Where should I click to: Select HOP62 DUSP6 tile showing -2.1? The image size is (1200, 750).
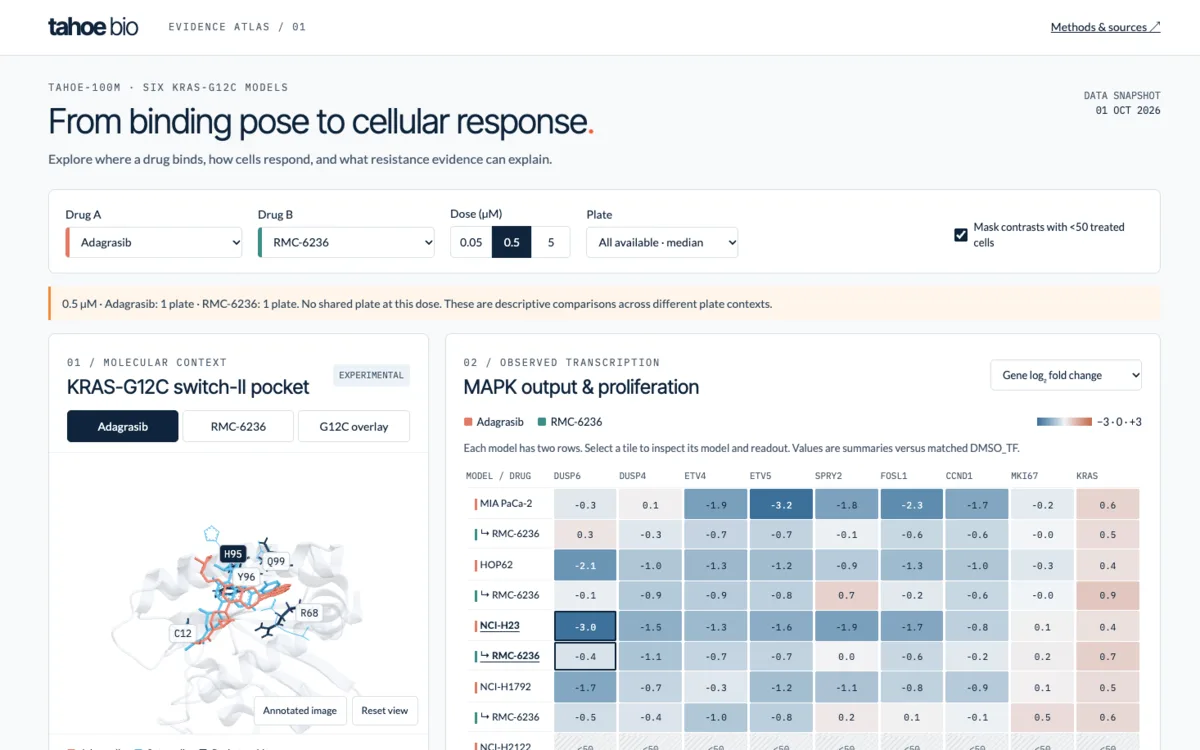(x=585, y=566)
